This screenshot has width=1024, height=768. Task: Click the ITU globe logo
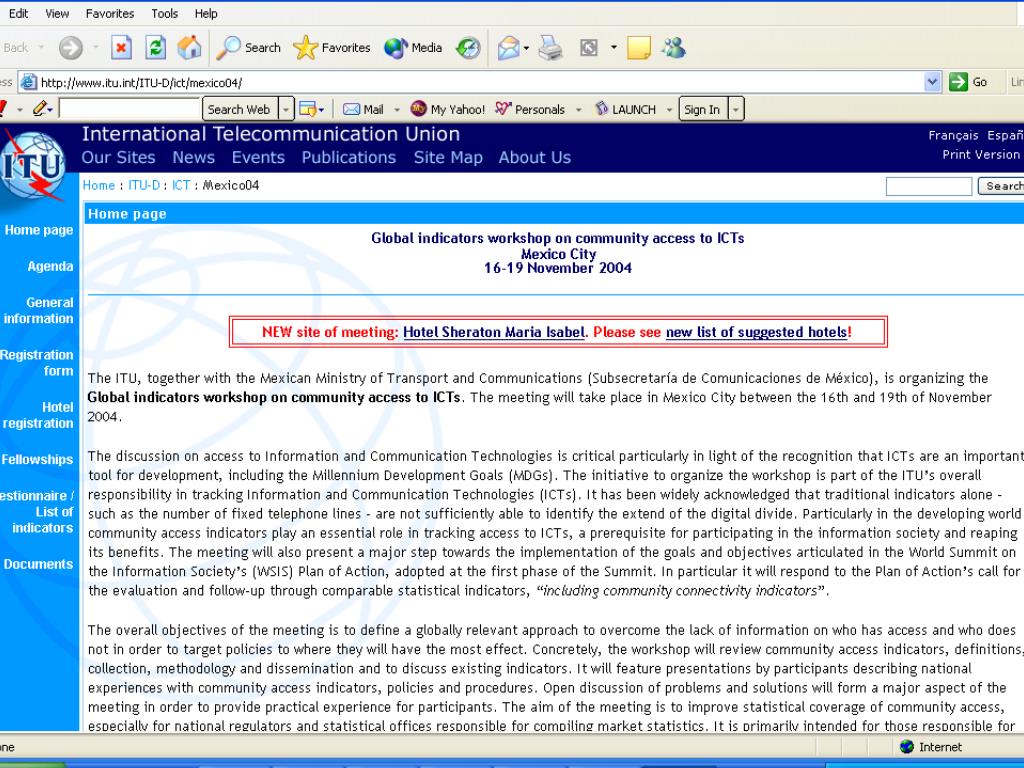click(x=34, y=165)
